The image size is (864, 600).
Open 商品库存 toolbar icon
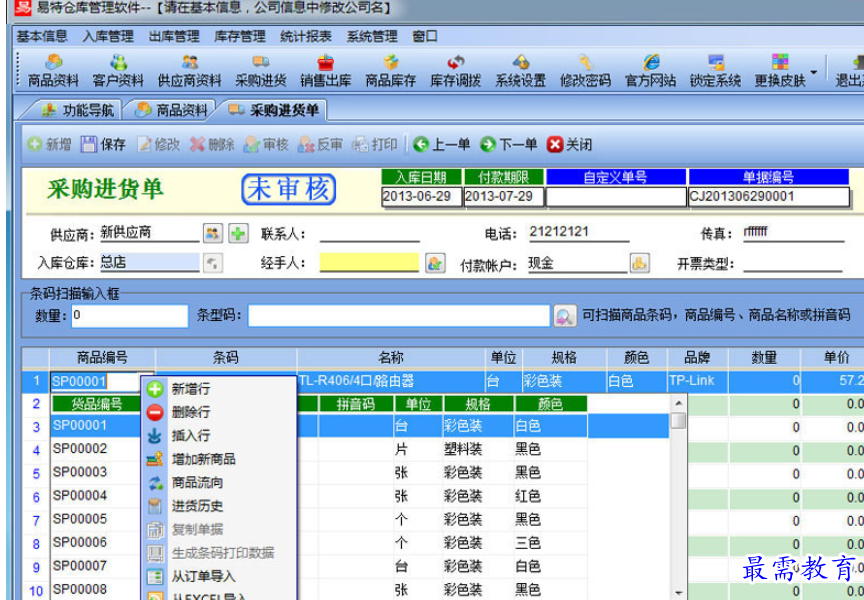point(391,71)
